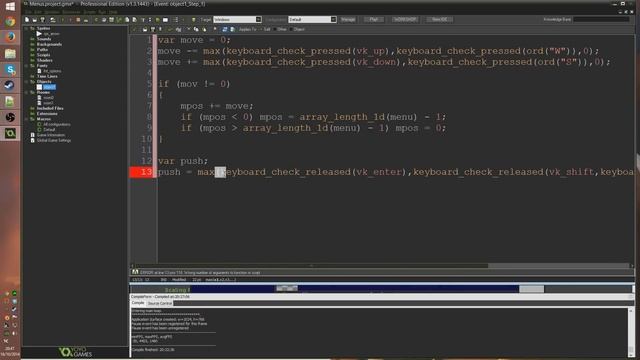Open Skype from the Windows taskbar
Viewport: 640px width, 360px height.
click(10, 69)
